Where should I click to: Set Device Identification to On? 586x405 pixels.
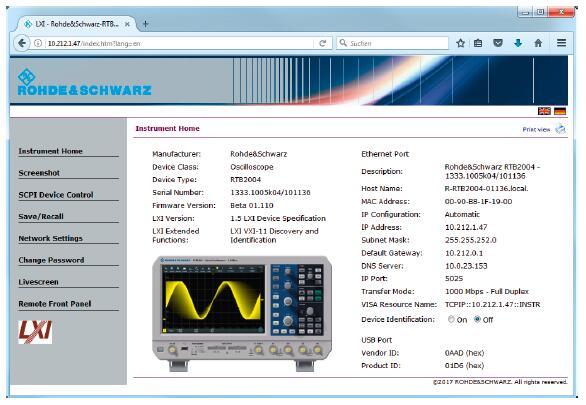451,319
